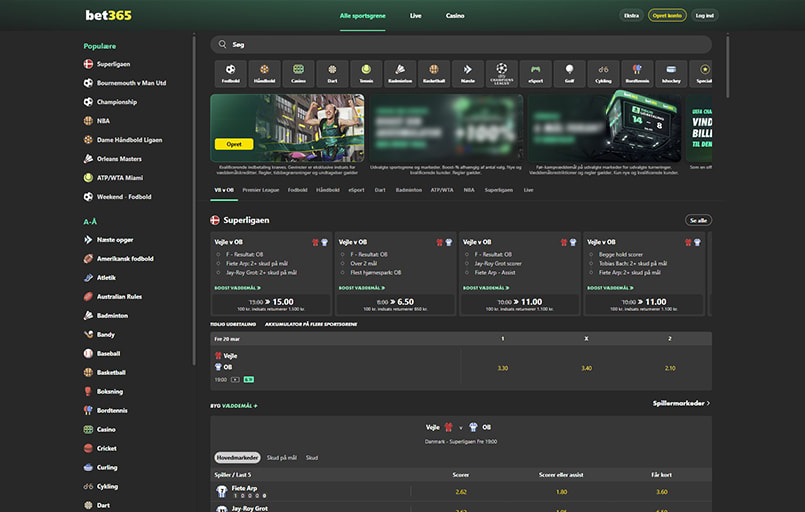The height and width of the screenshot is (512, 805).
Task: Open Championship in the sidebar
Action: (117, 102)
